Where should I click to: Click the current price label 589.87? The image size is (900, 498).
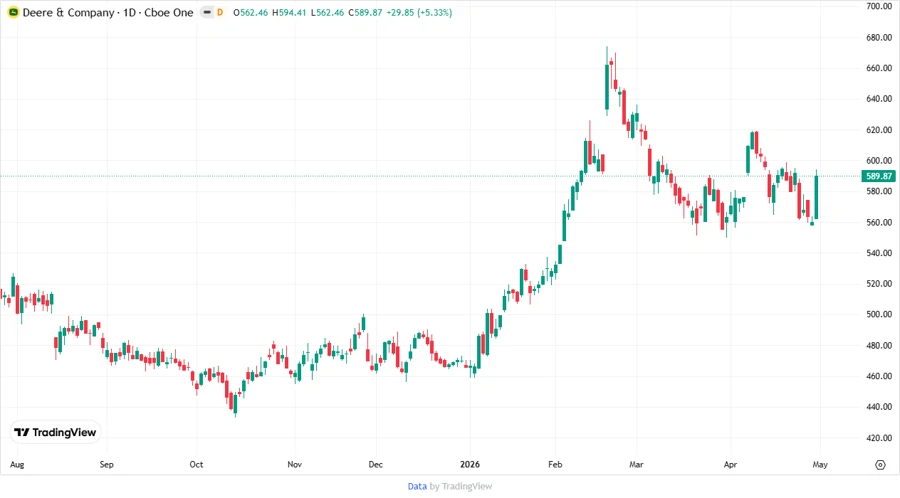(x=879, y=176)
